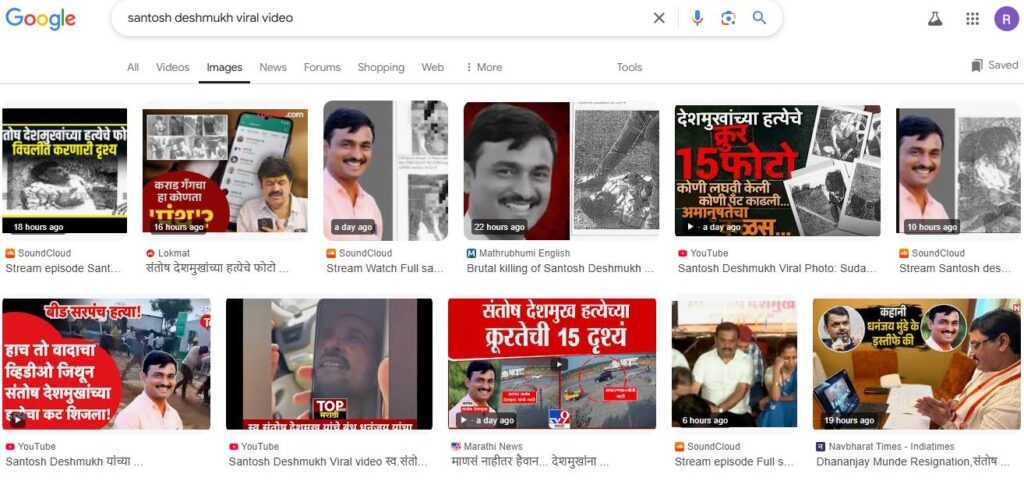Expand the More search filters menu
Screen dimensions: 1024x481
pos(484,67)
